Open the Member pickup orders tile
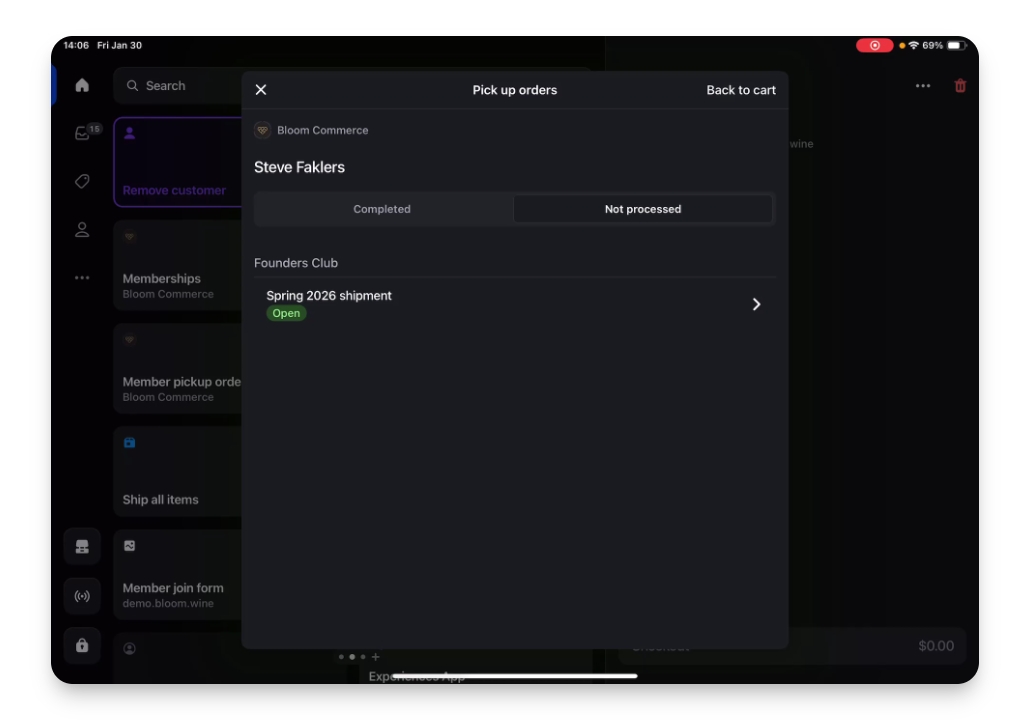This screenshot has height=720, width=1030. point(178,369)
